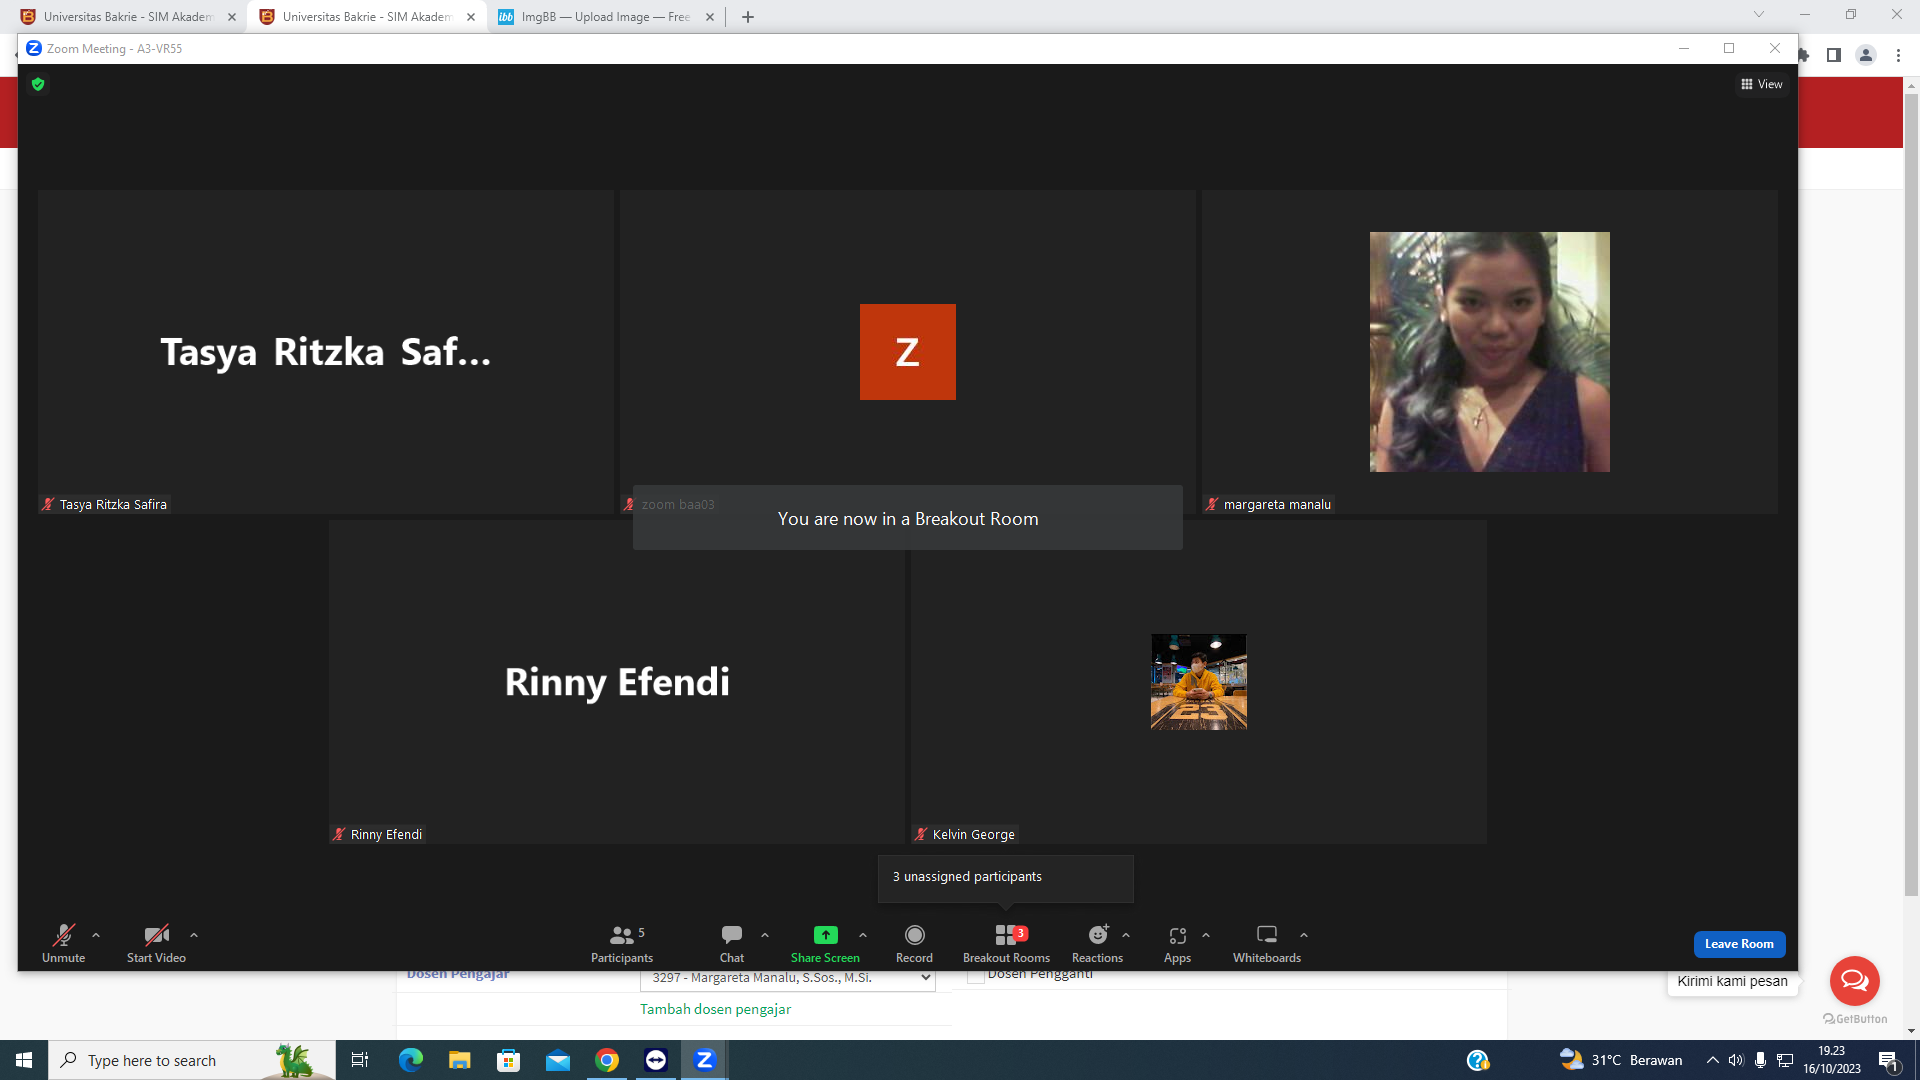Expand video options arrow beside Start Video

coord(194,935)
